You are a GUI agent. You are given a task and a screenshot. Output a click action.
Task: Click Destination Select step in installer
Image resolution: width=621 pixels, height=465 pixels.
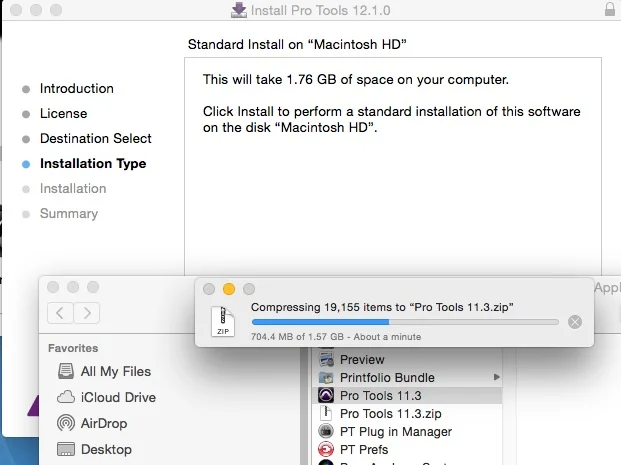(96, 139)
